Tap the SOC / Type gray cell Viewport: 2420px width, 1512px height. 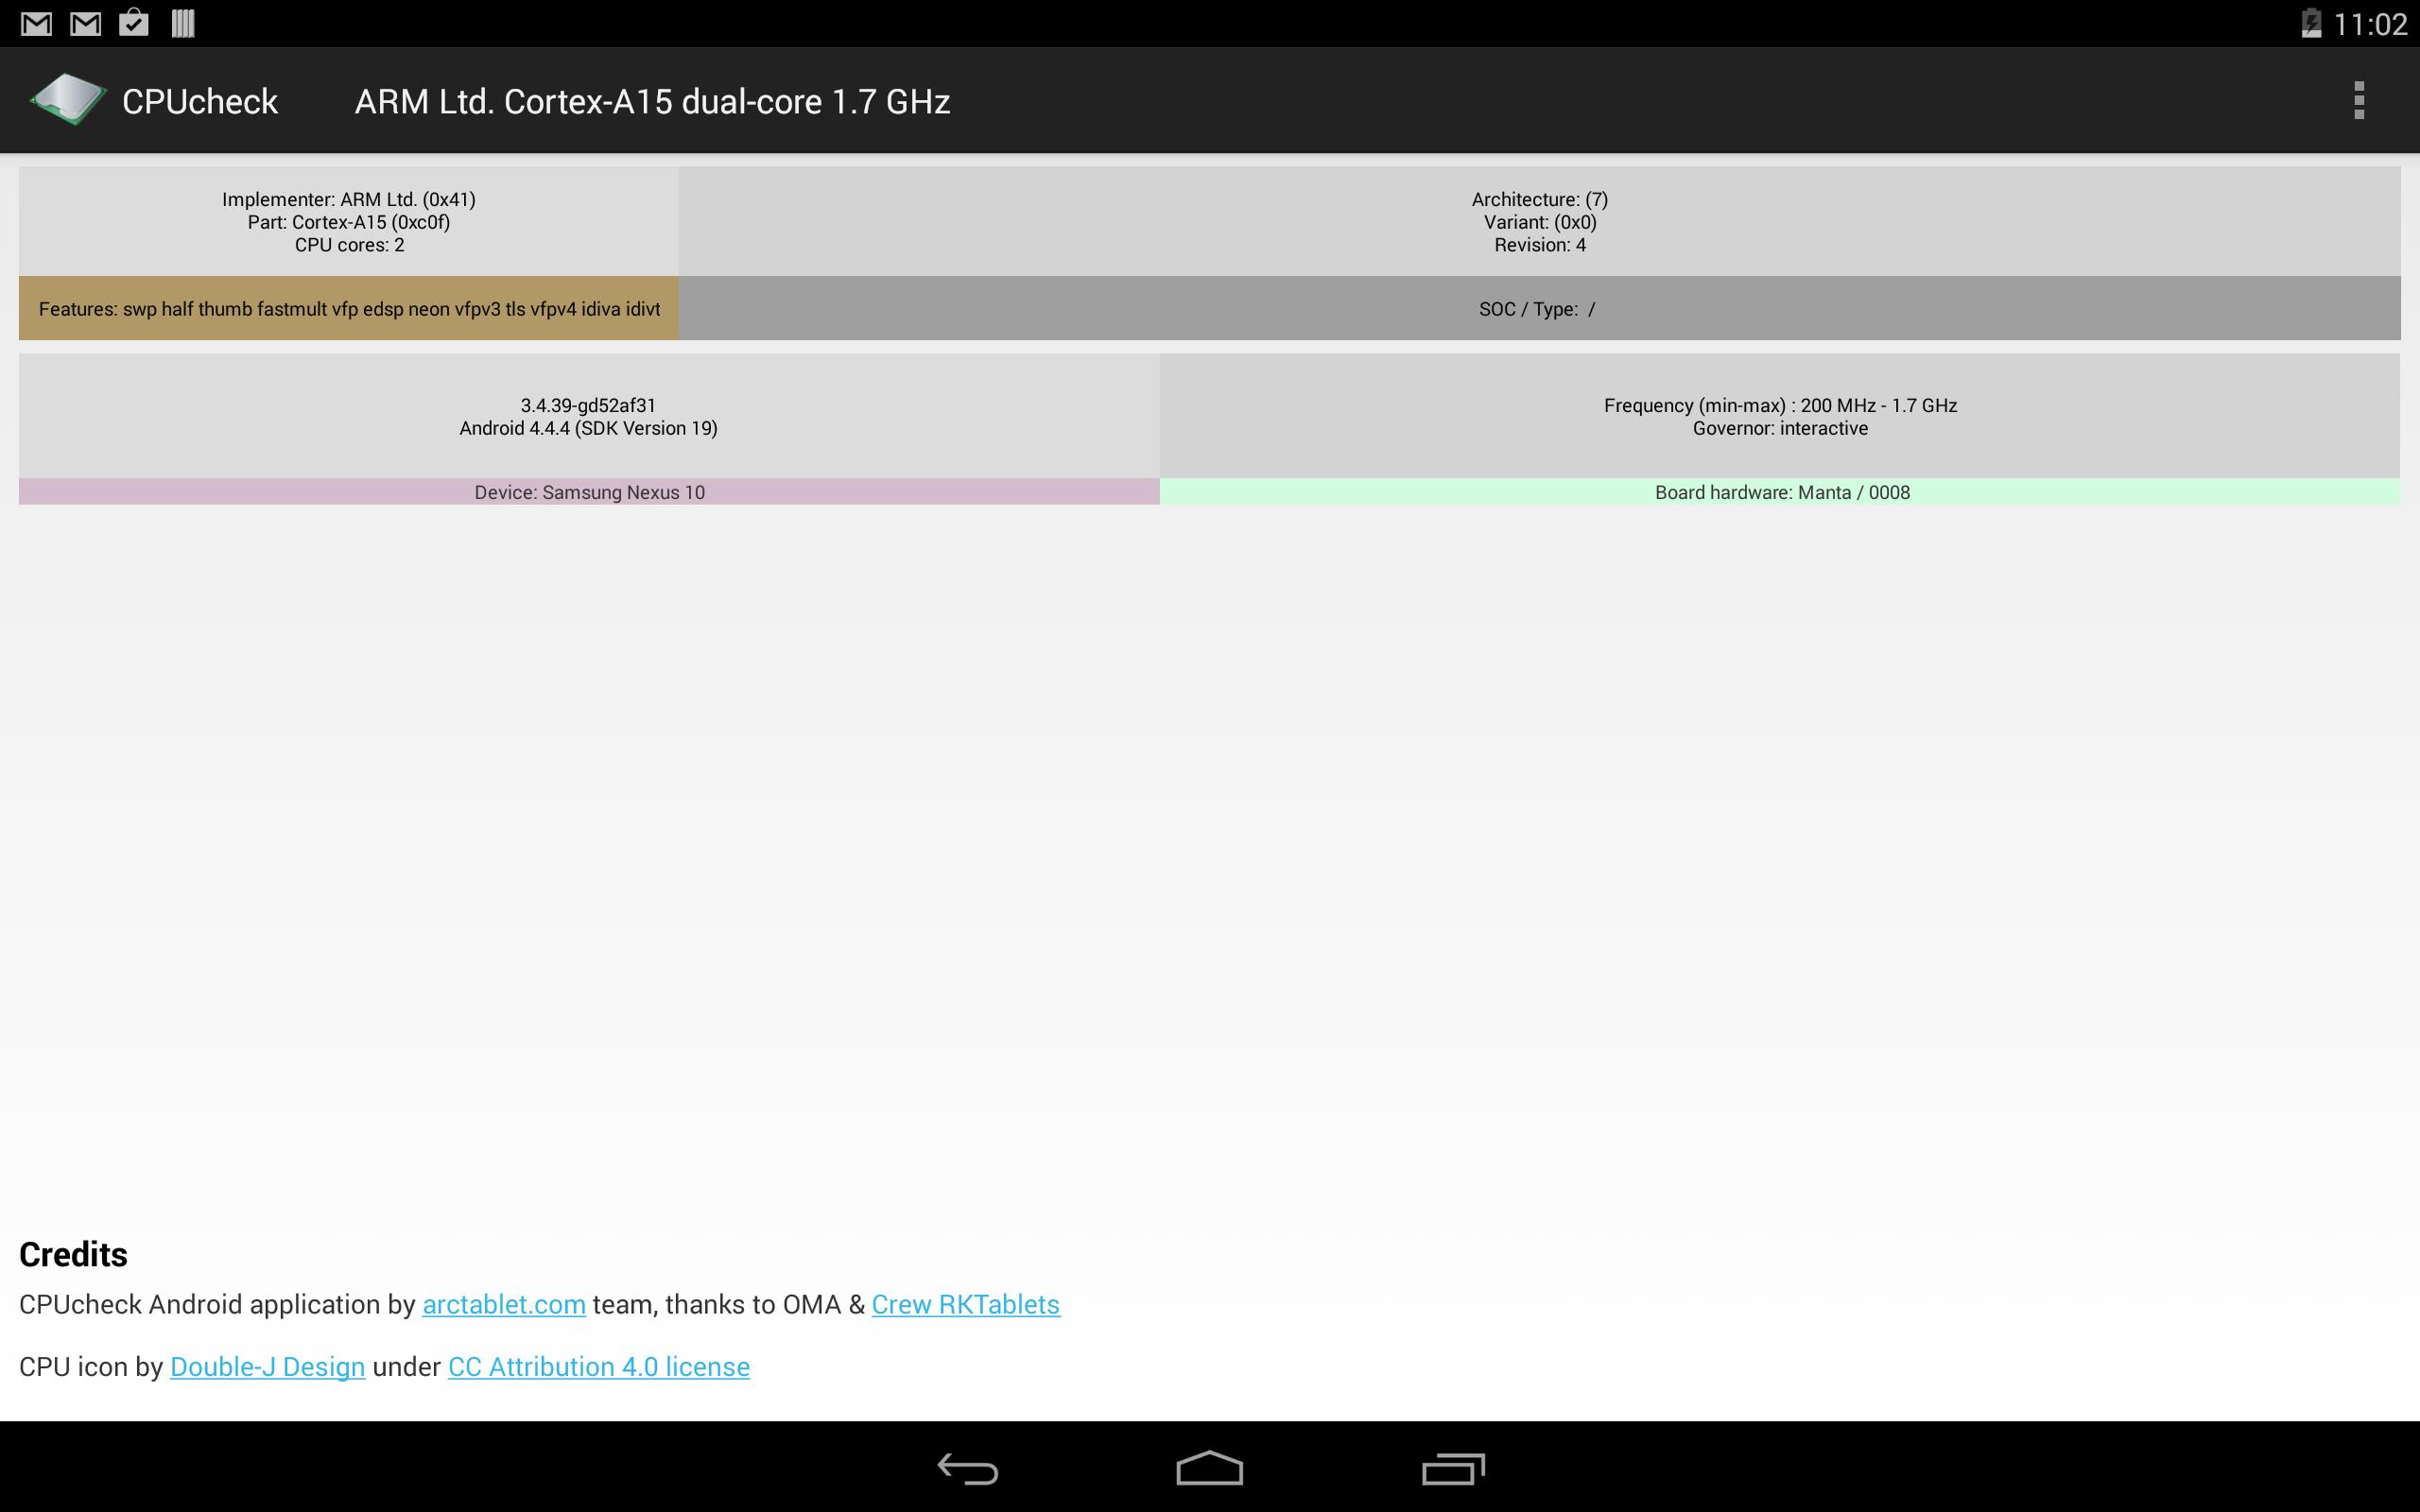1538,309
